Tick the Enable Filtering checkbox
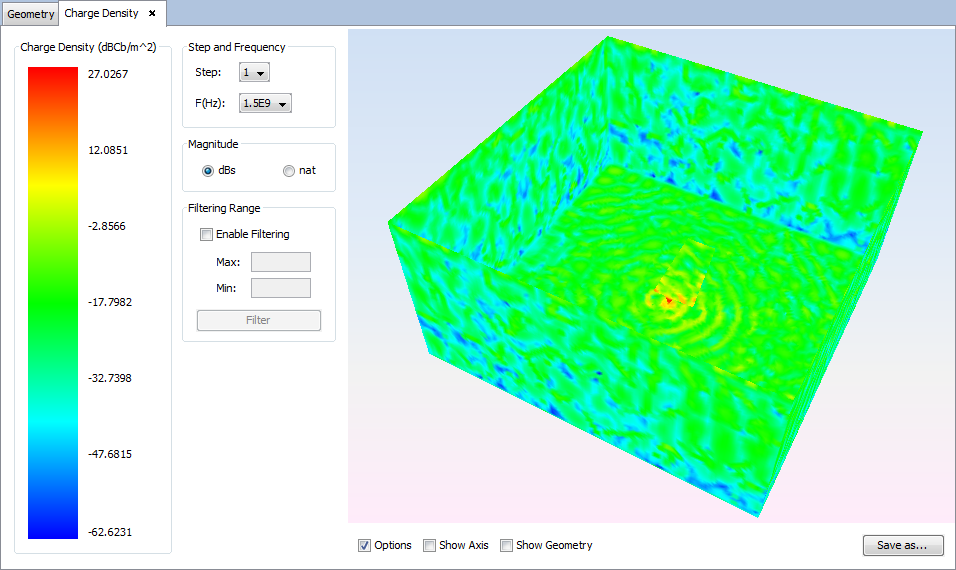 tap(207, 234)
